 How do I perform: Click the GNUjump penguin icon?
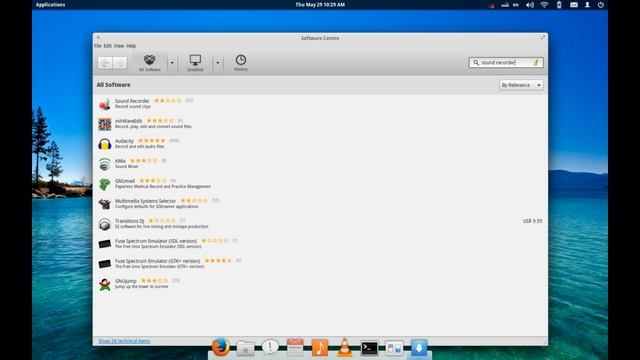pos(104,284)
